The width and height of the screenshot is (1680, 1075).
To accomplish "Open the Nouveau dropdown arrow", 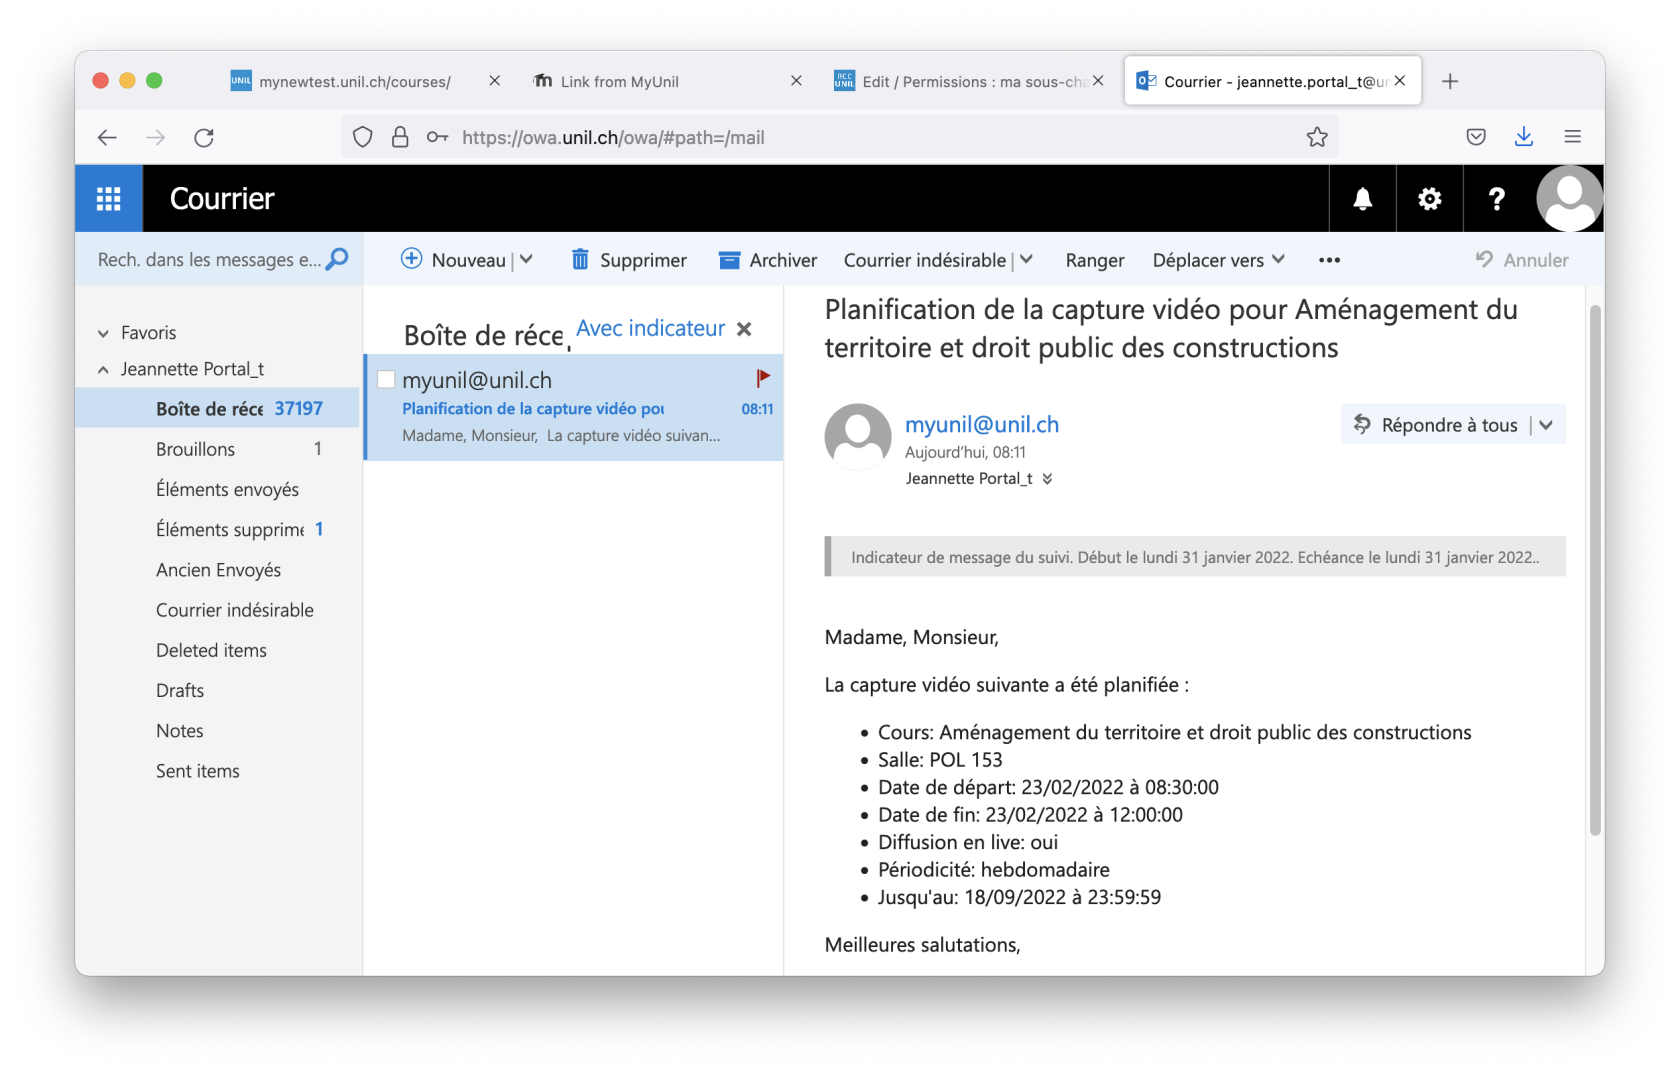I will point(527,260).
